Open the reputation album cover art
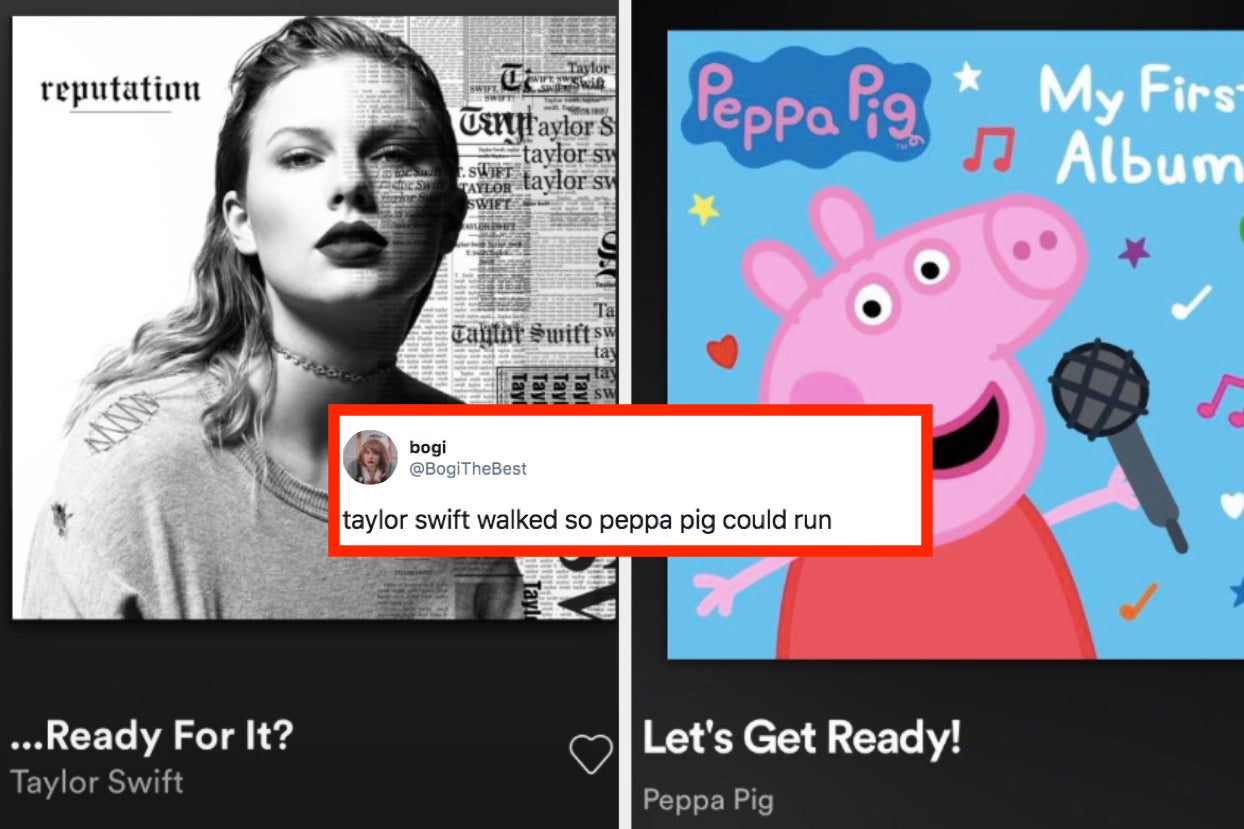This screenshot has height=829, width=1244. click(314, 317)
